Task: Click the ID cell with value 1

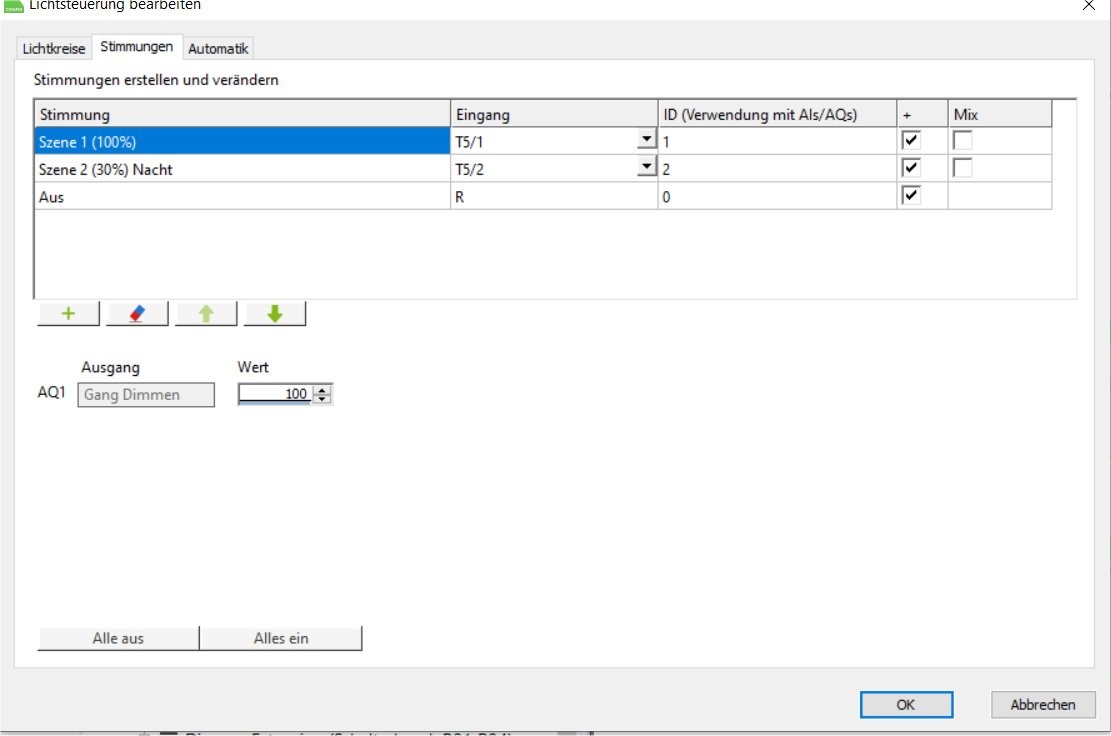Action: click(777, 142)
